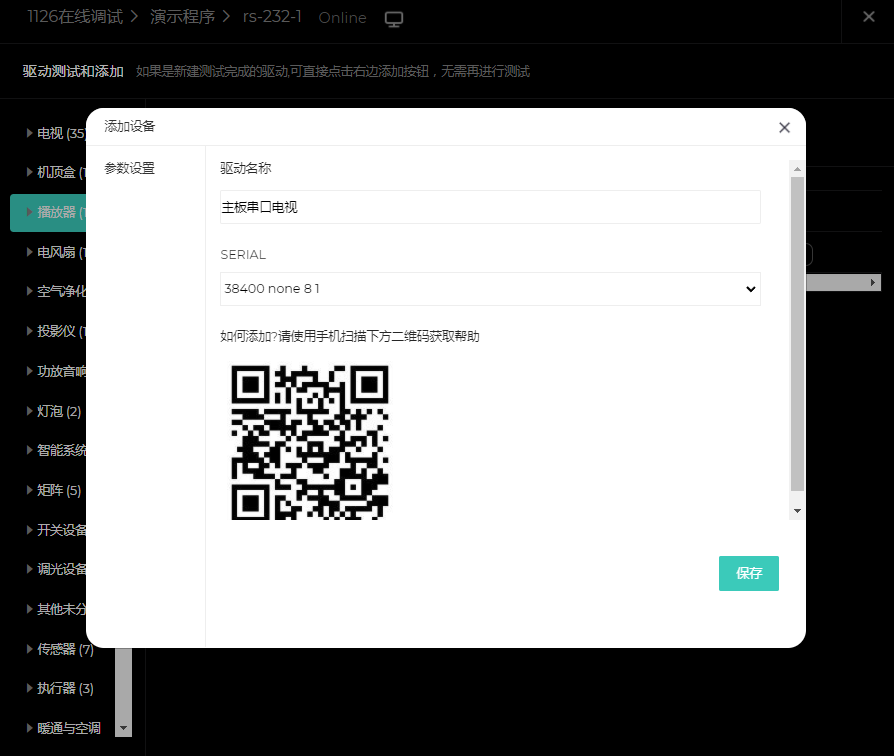
Task: Expand the 智能系统 category
Action: (29, 450)
